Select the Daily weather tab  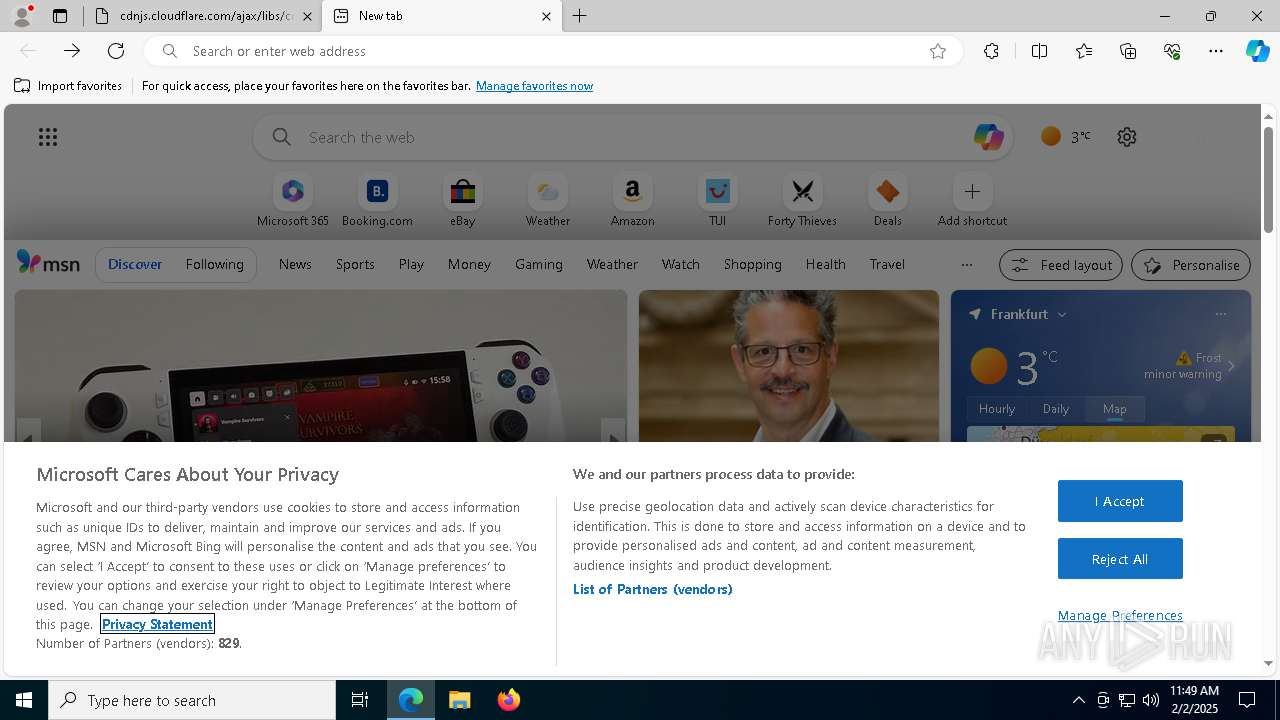coord(1056,408)
